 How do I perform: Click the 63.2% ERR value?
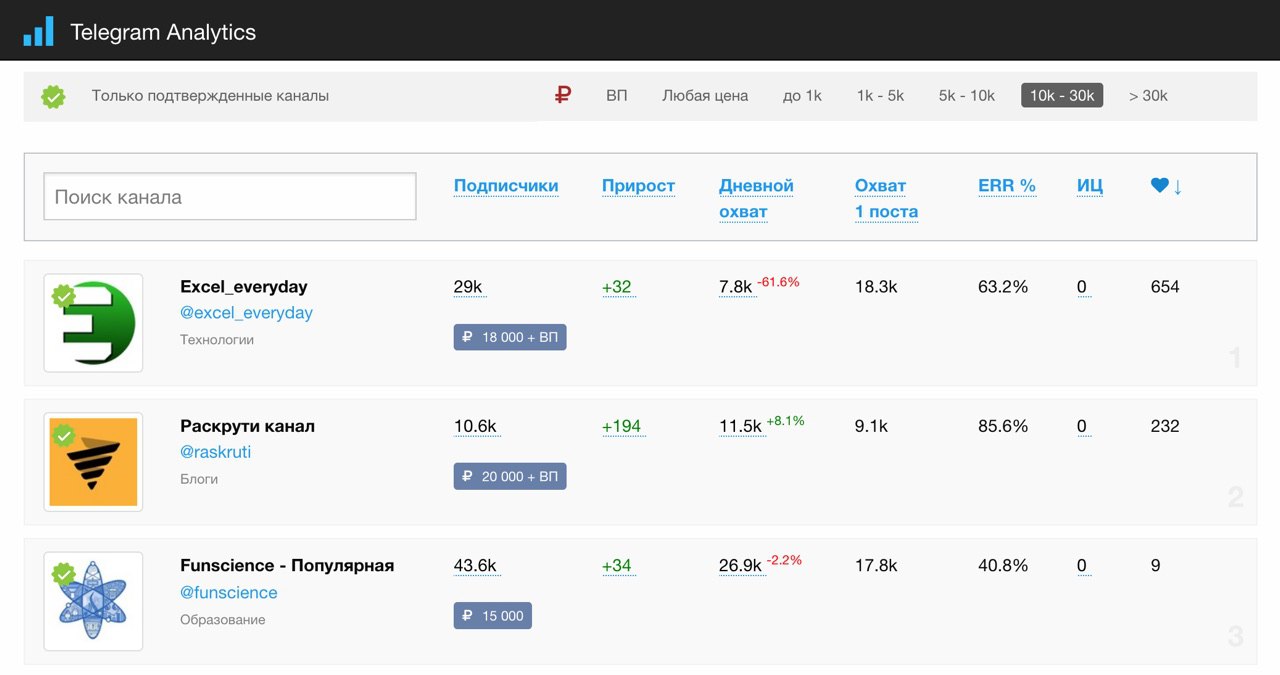pyautogui.click(x=1003, y=287)
